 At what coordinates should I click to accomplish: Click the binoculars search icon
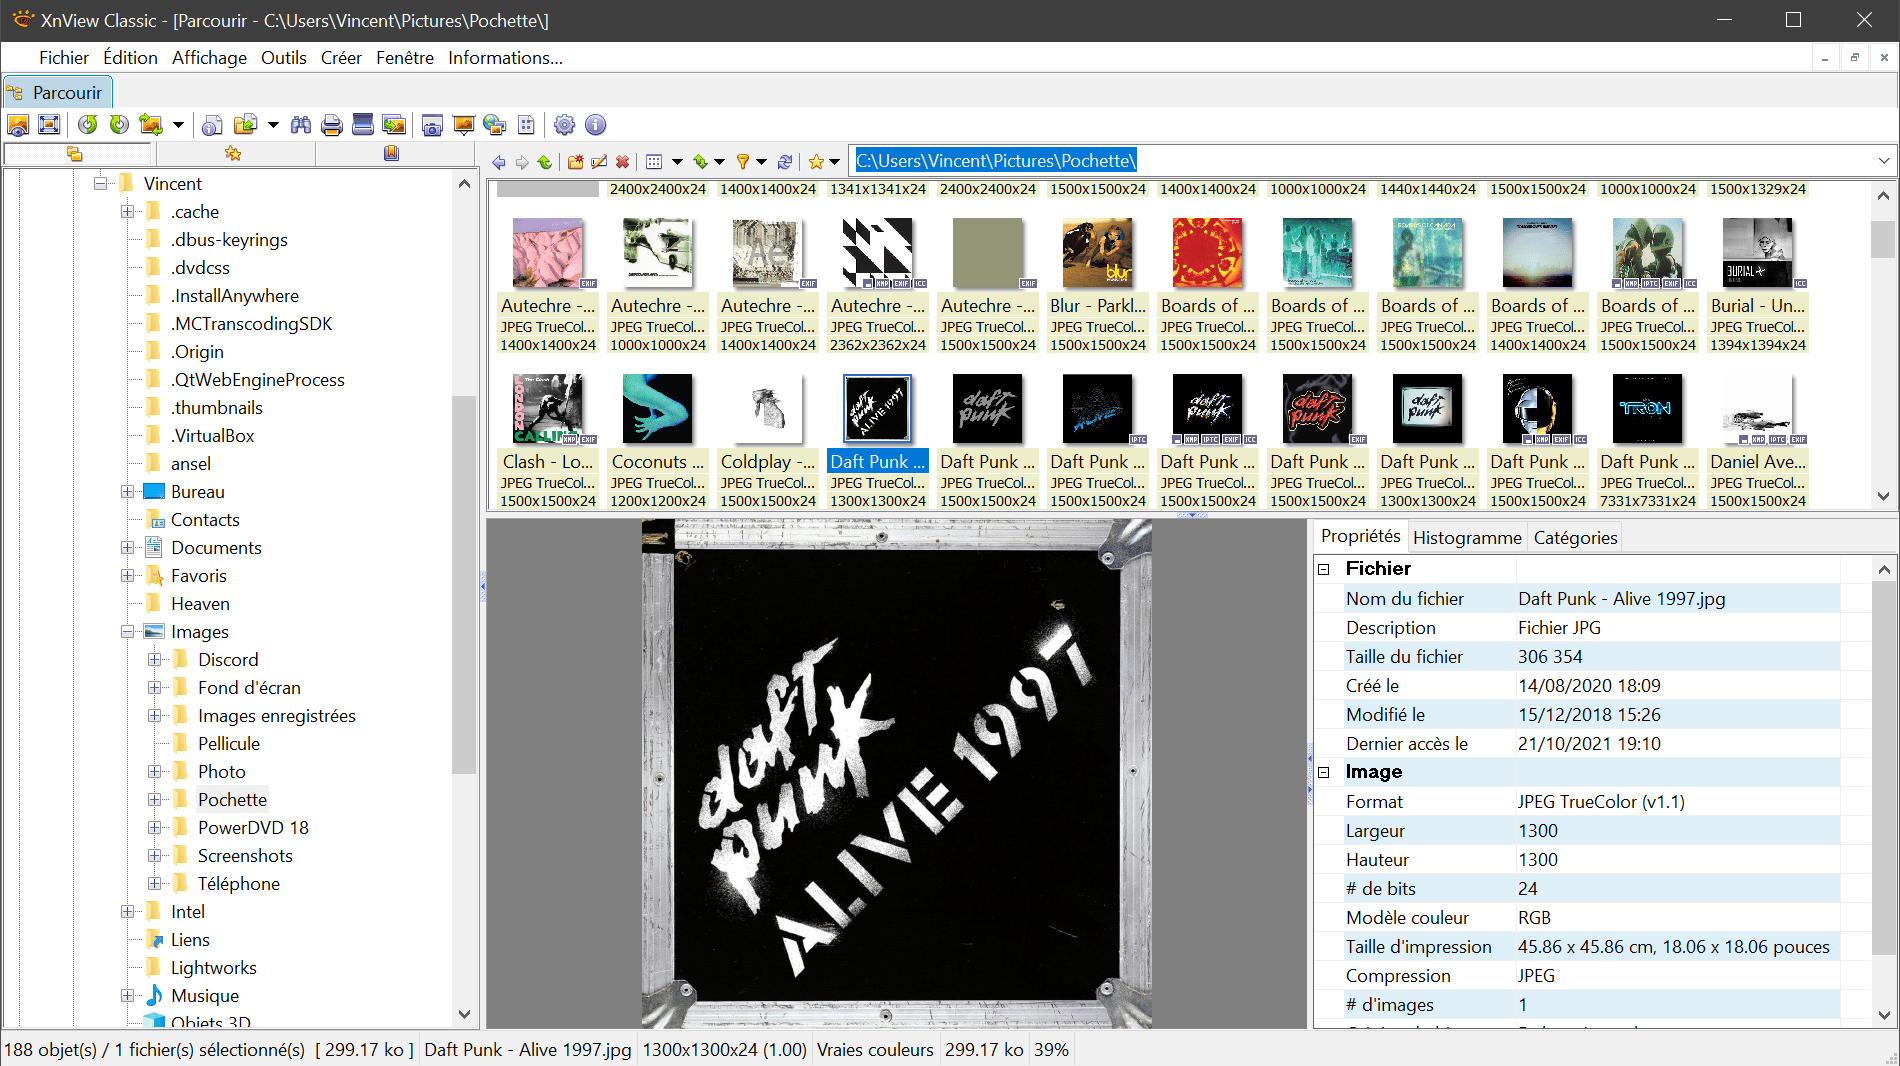pyautogui.click(x=301, y=125)
